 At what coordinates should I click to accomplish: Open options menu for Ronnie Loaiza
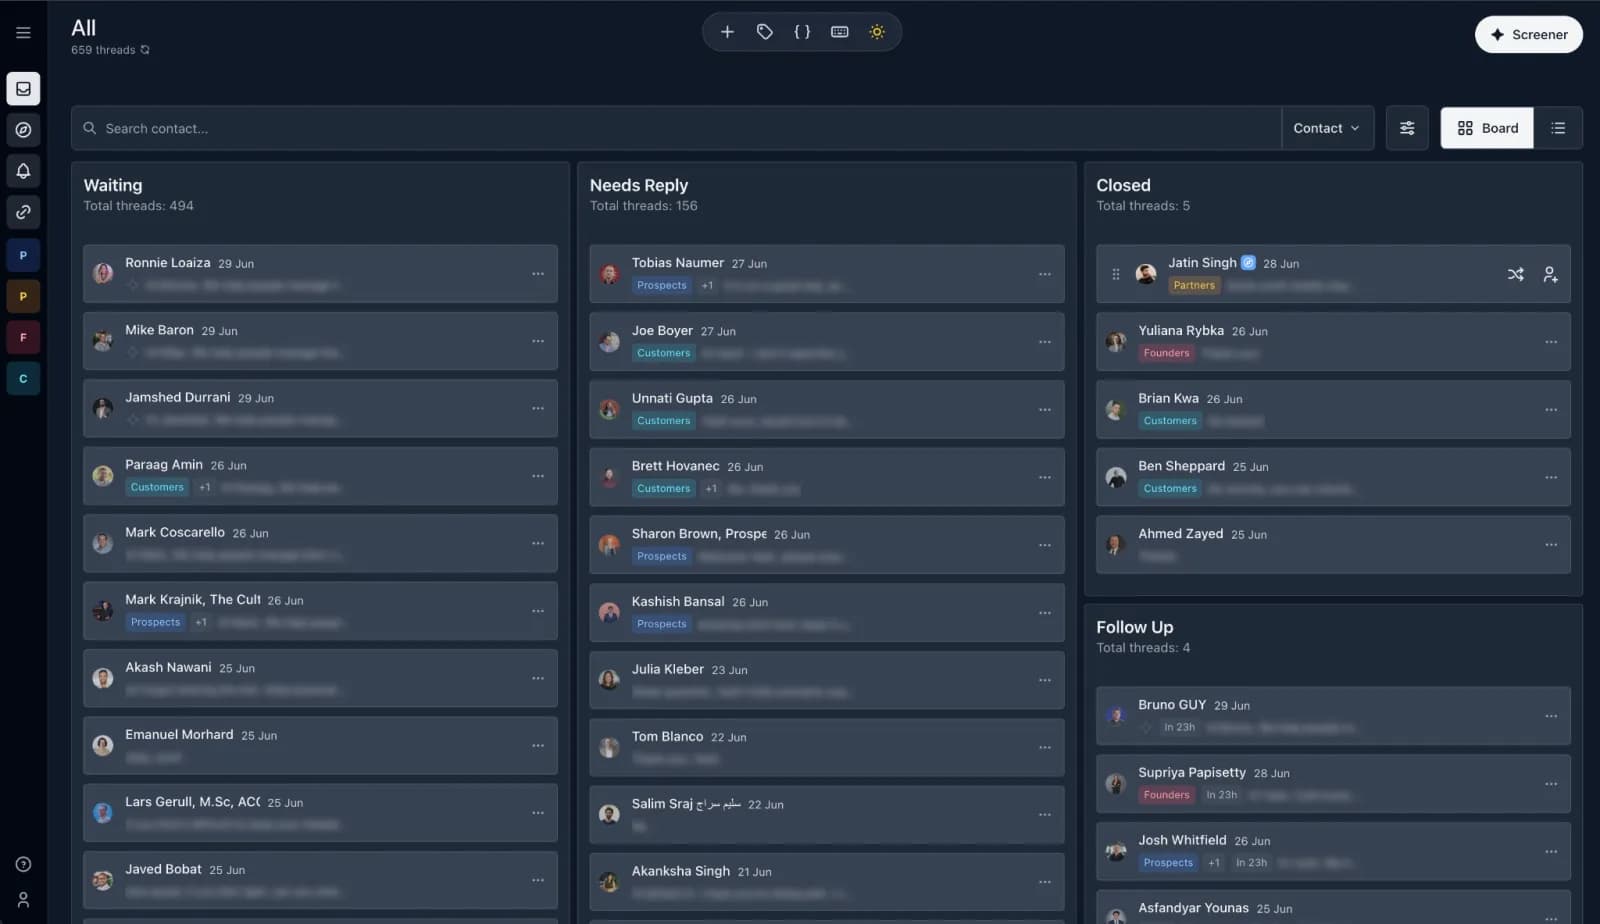point(538,274)
